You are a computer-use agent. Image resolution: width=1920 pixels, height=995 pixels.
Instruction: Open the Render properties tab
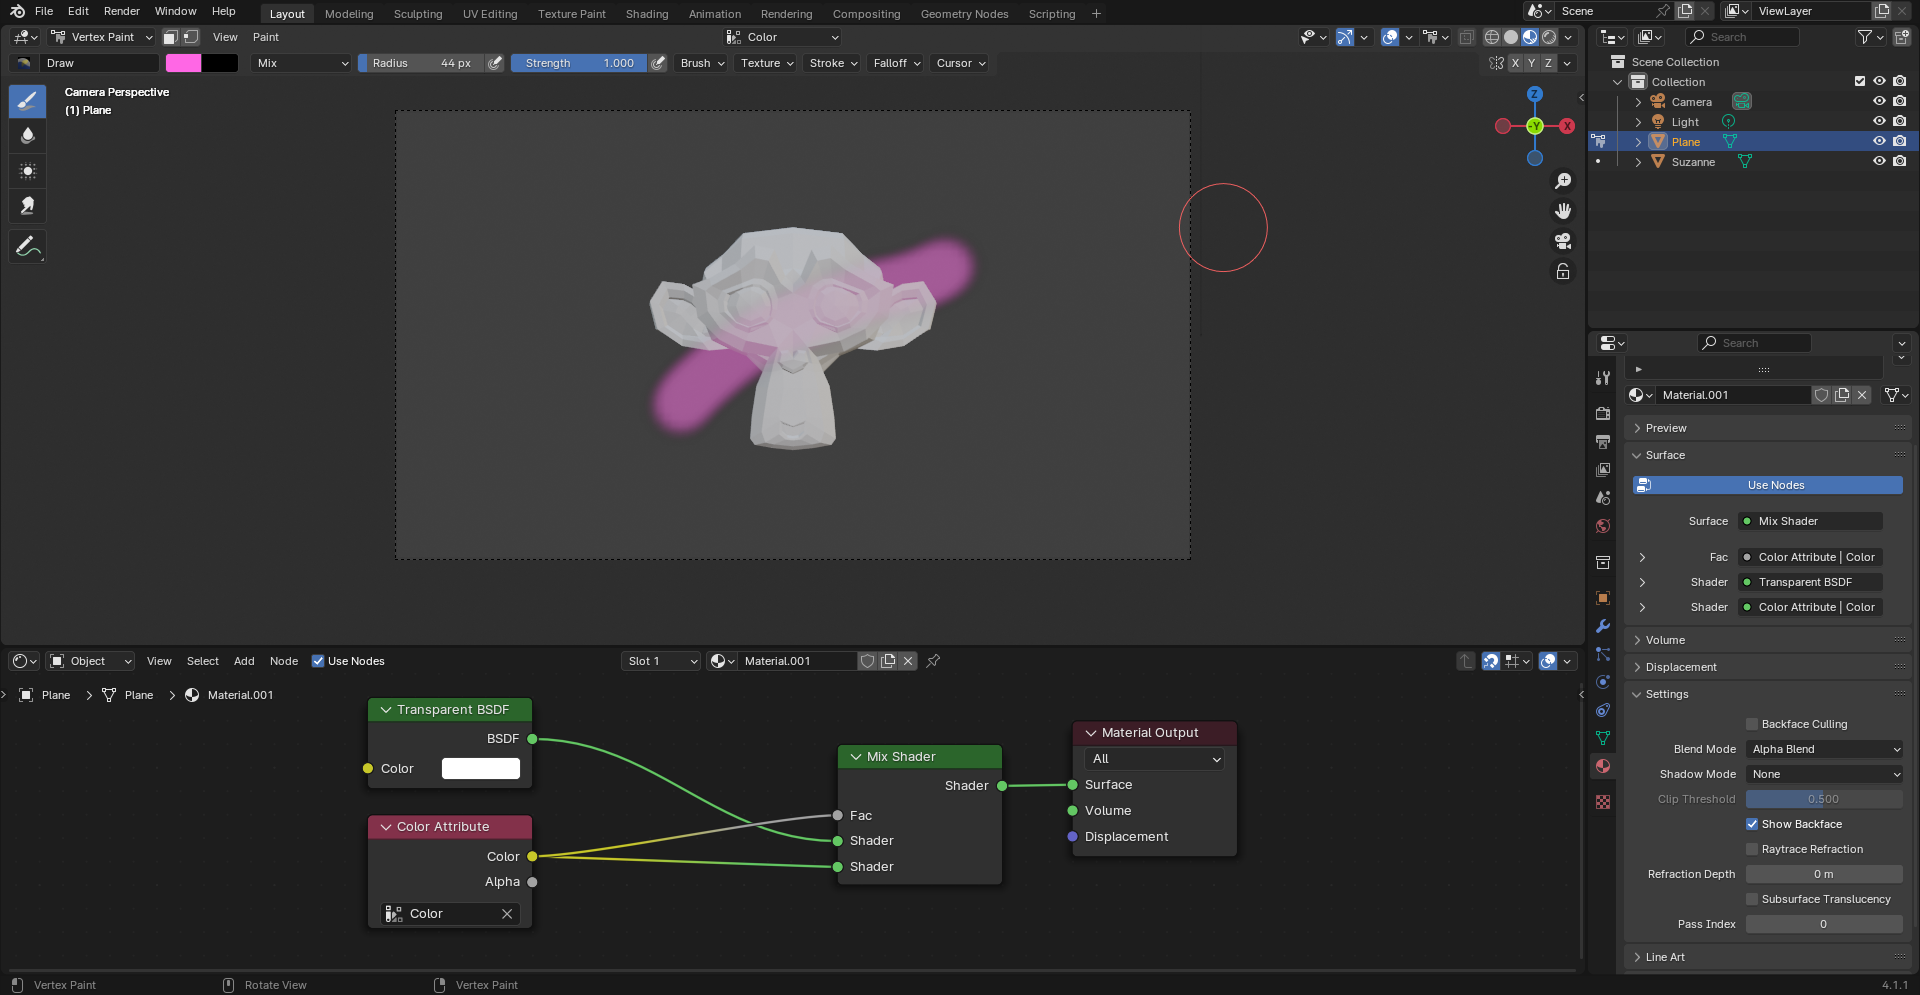pyautogui.click(x=1603, y=414)
